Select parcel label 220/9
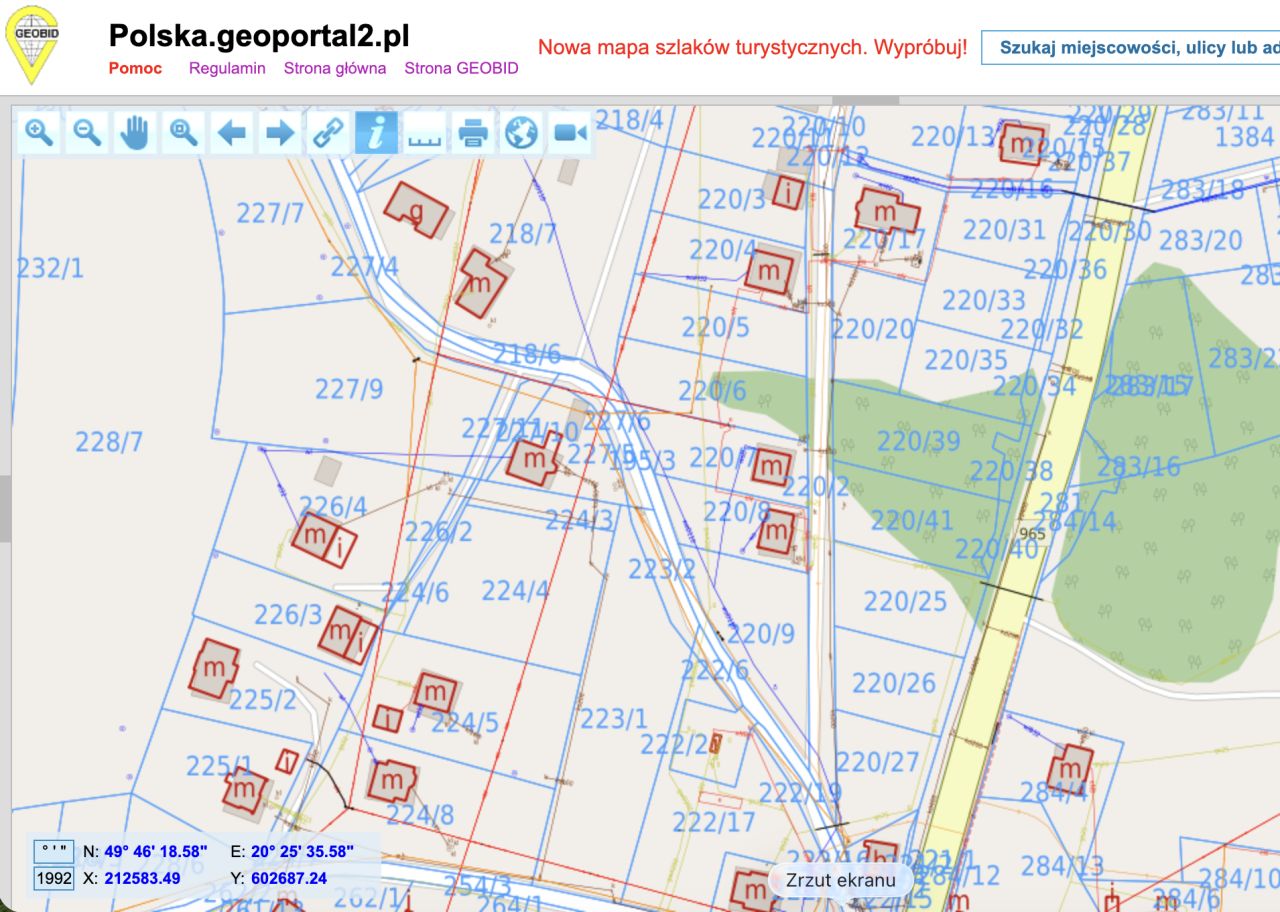1280x912 pixels. pyautogui.click(x=760, y=633)
